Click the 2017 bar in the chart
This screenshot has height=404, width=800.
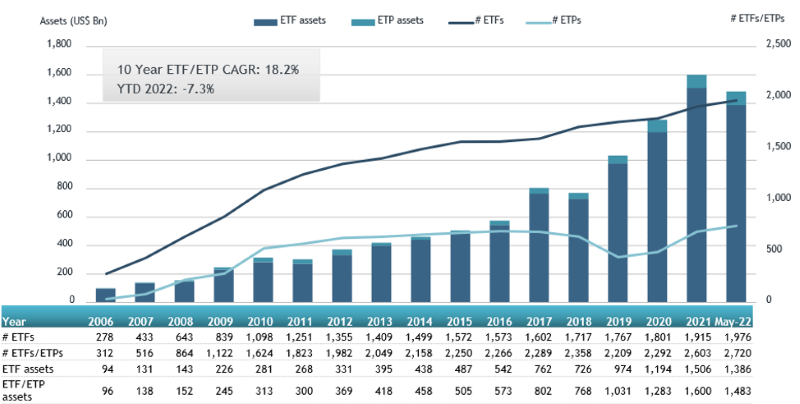click(x=539, y=245)
